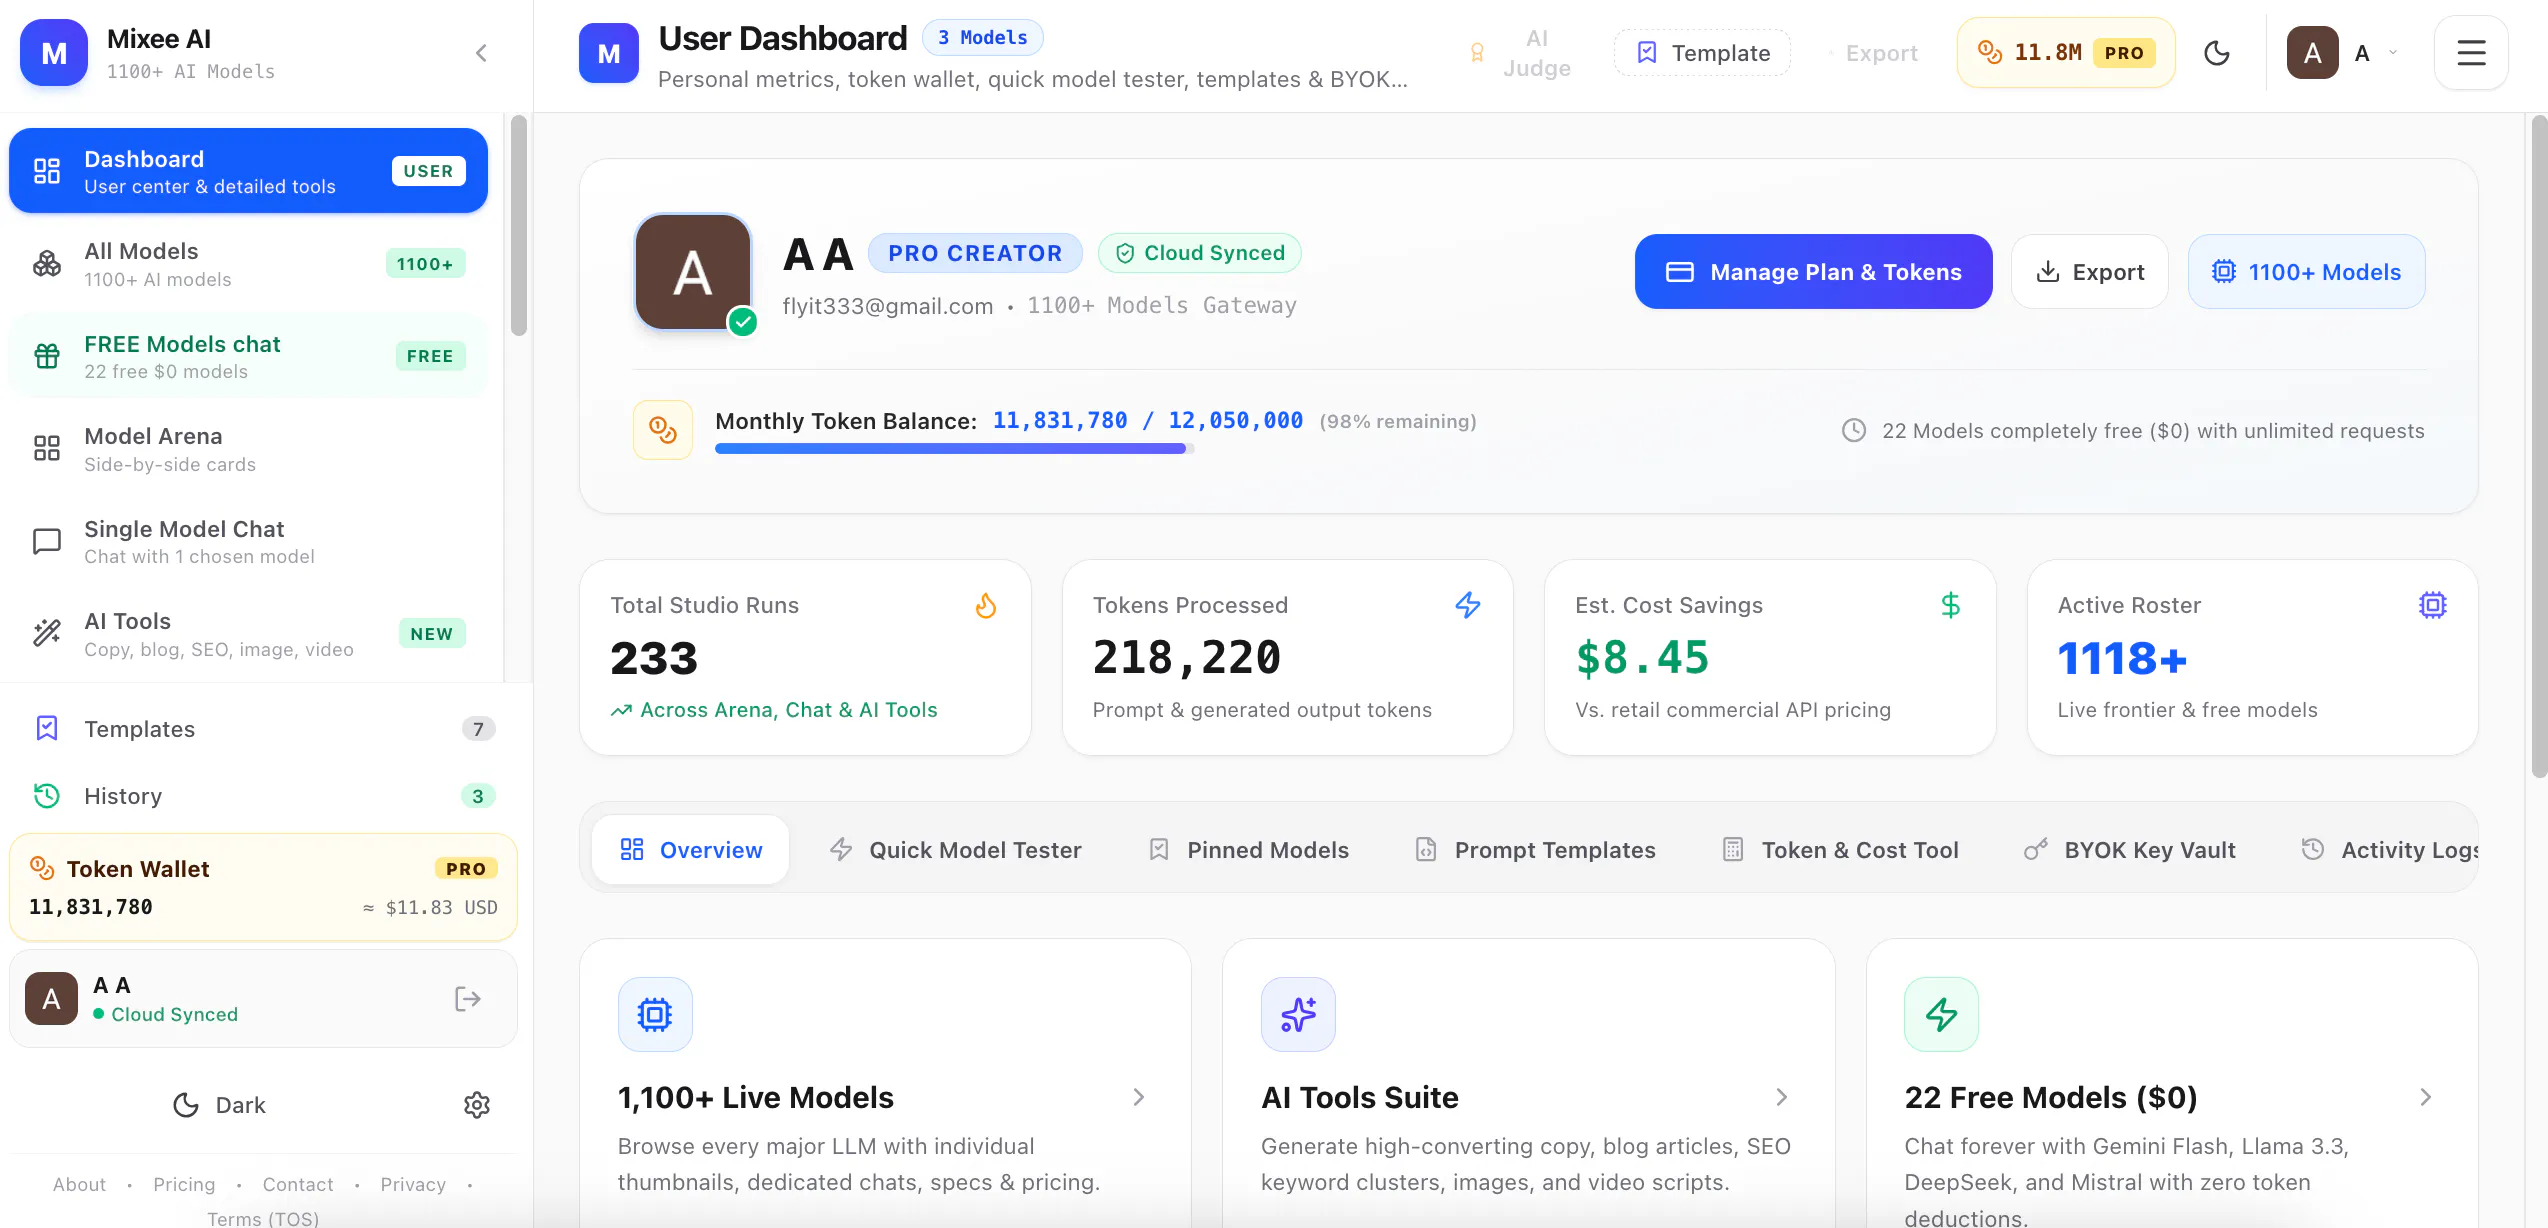Image resolution: width=2548 pixels, height=1228 pixels.
Task: Switch to the Prompt Templates tab
Action: pos(1536,850)
